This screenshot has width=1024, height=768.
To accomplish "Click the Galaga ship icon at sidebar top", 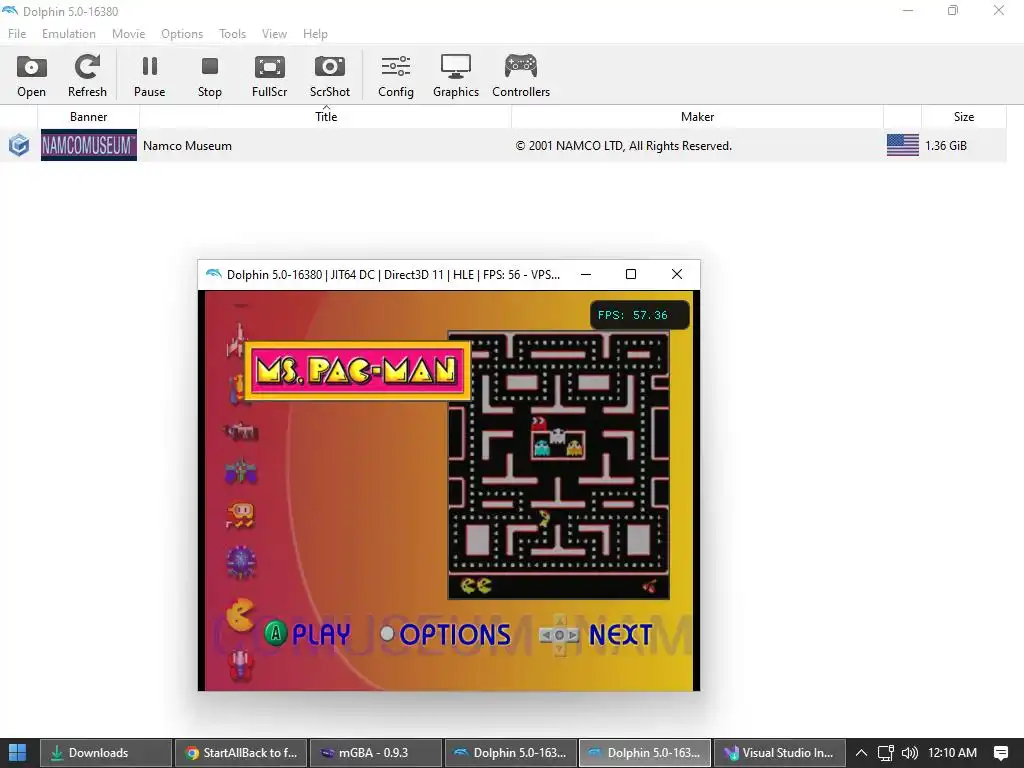I will point(237,340).
